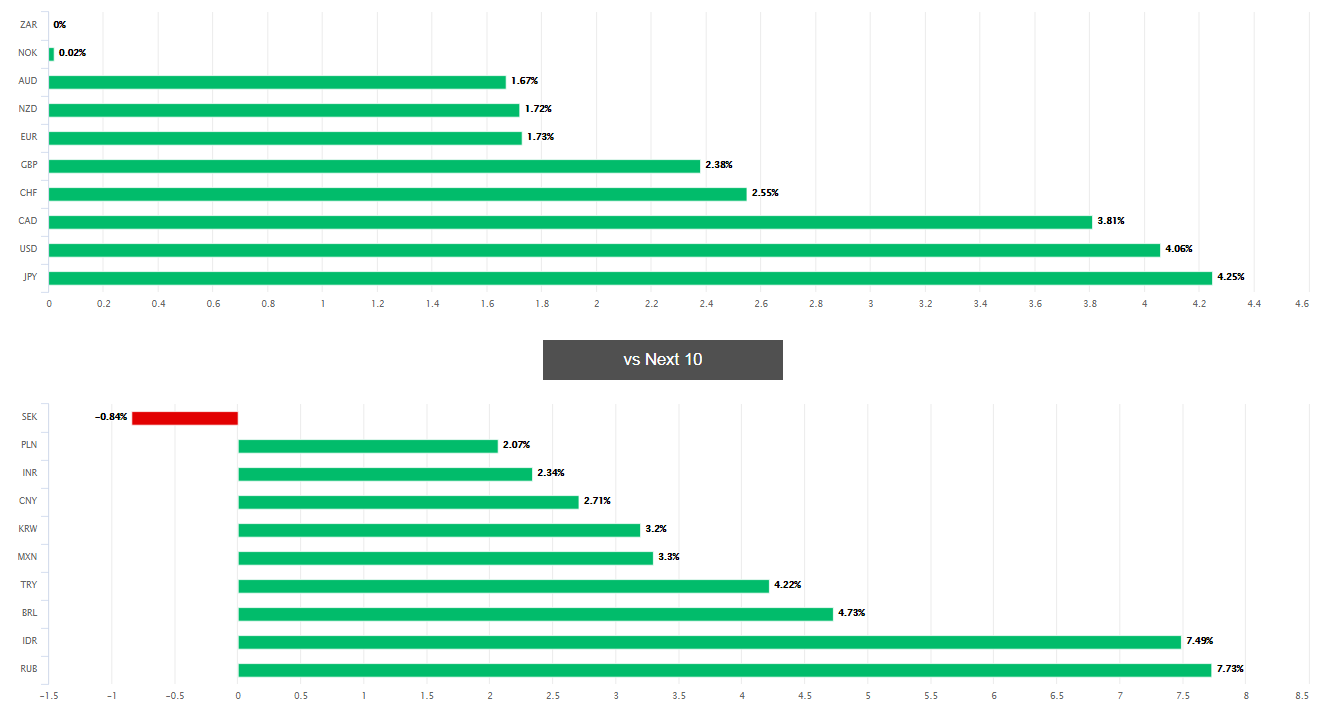Image resolution: width=1323 pixels, height=704 pixels.
Task: Click the green GBP bar
Action: (x=374, y=166)
